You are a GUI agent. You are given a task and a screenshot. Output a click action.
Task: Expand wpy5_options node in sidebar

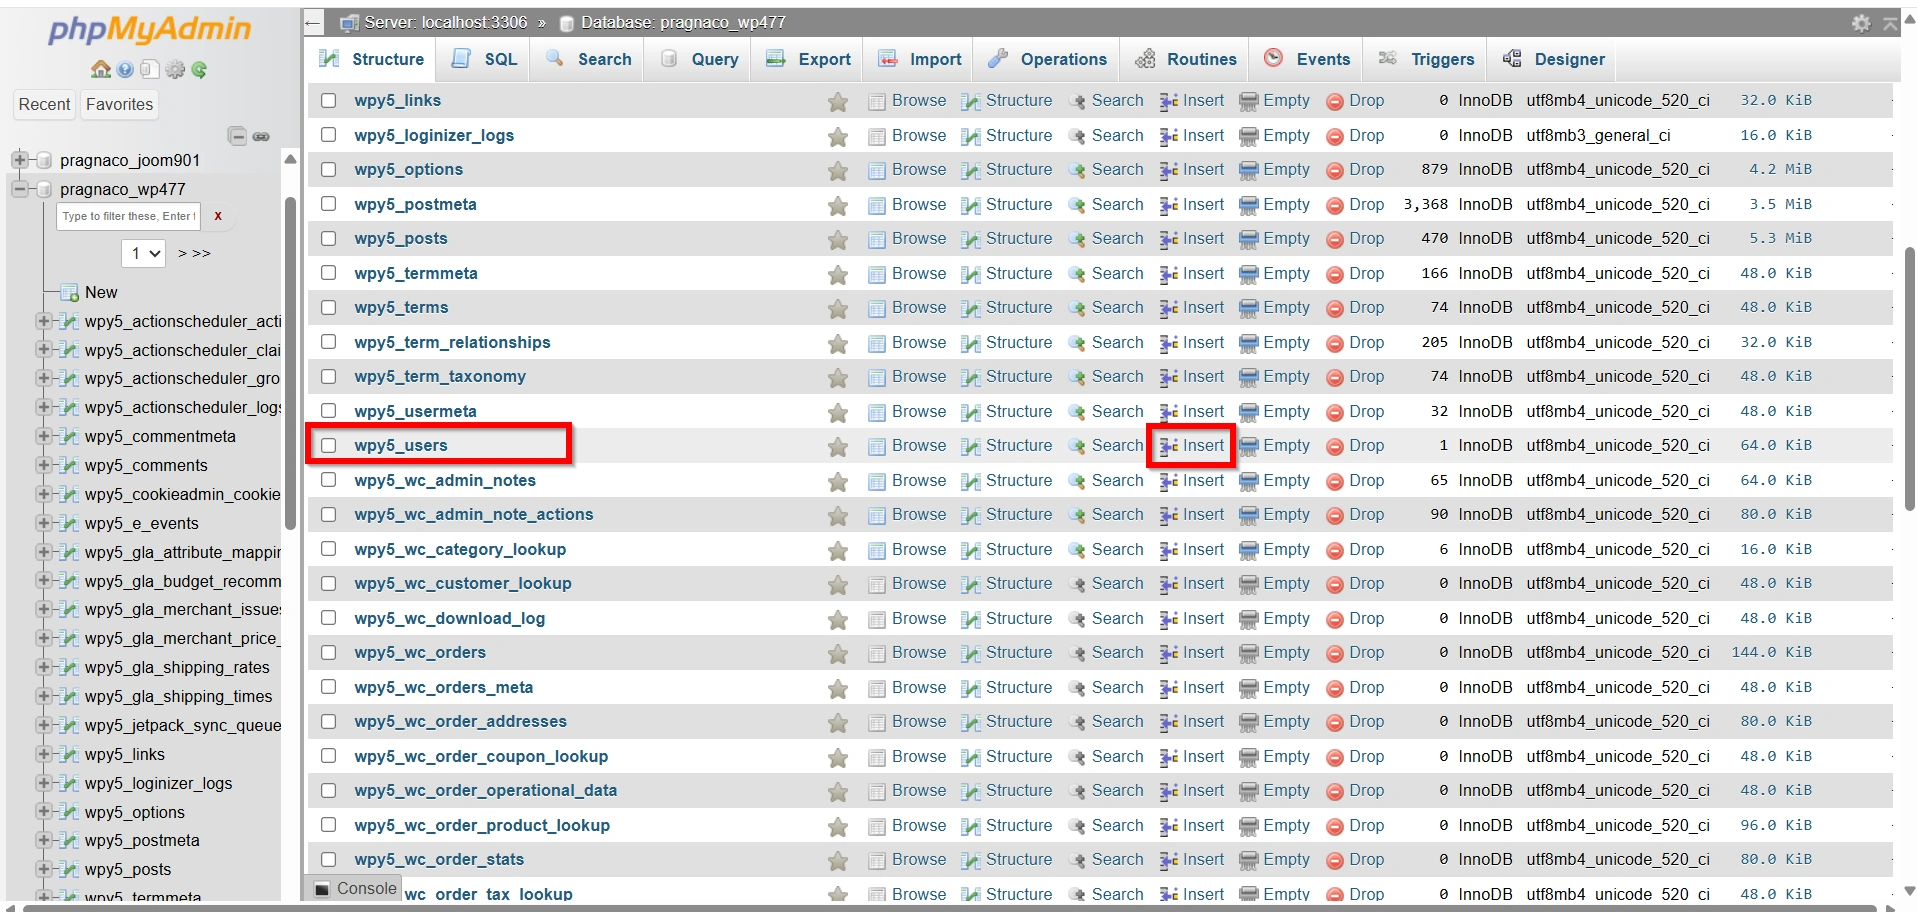point(43,812)
